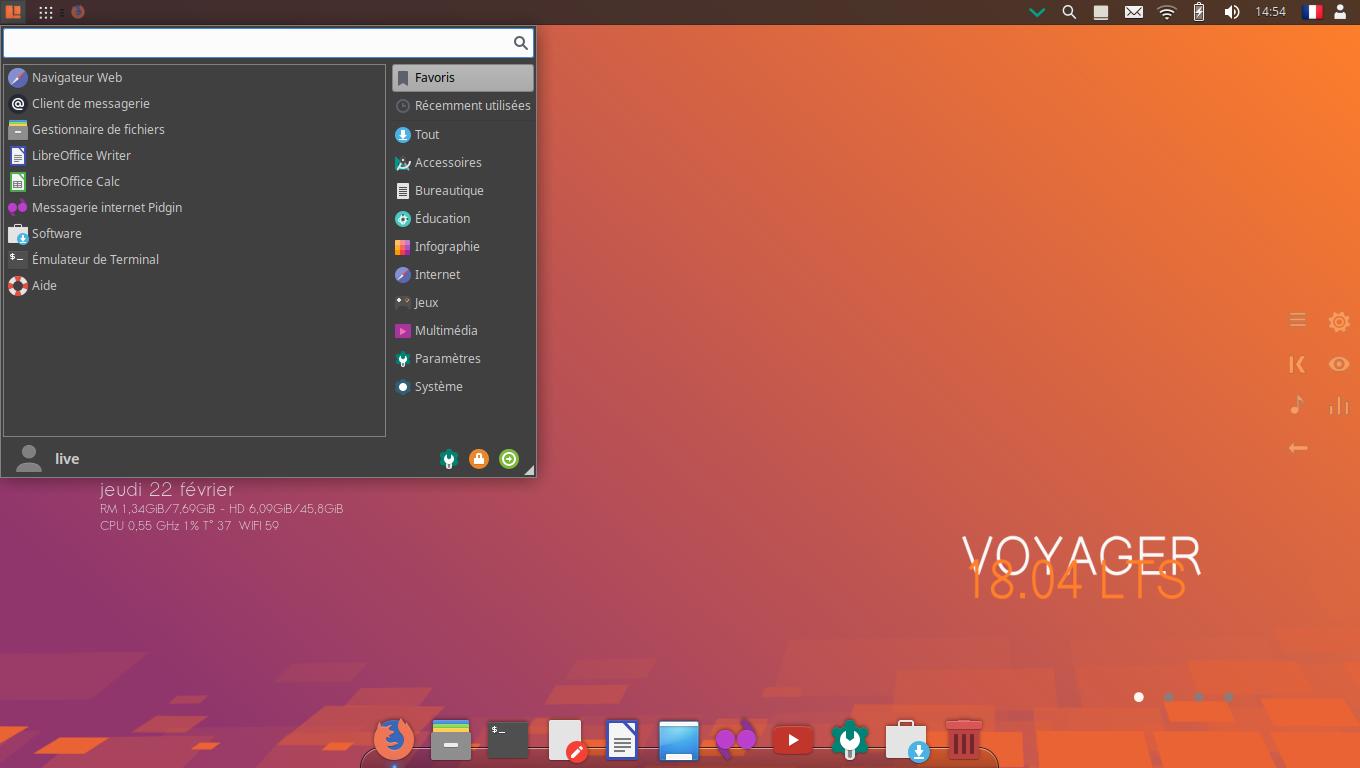Click the drive icon in top panel

tap(1101, 12)
